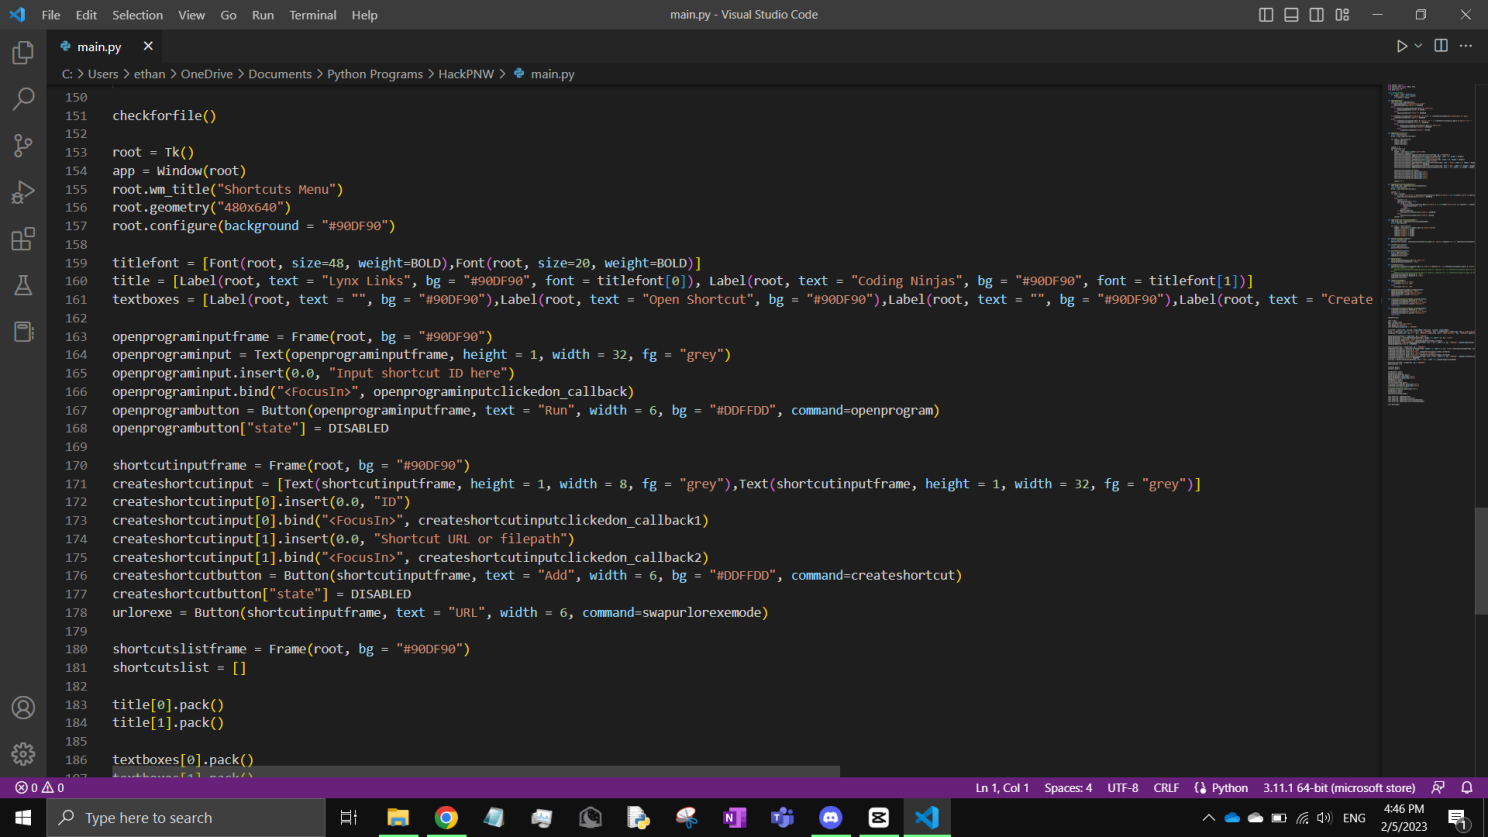Click Python language mode in status bar
Image resolution: width=1488 pixels, height=837 pixels.
coord(1229,788)
